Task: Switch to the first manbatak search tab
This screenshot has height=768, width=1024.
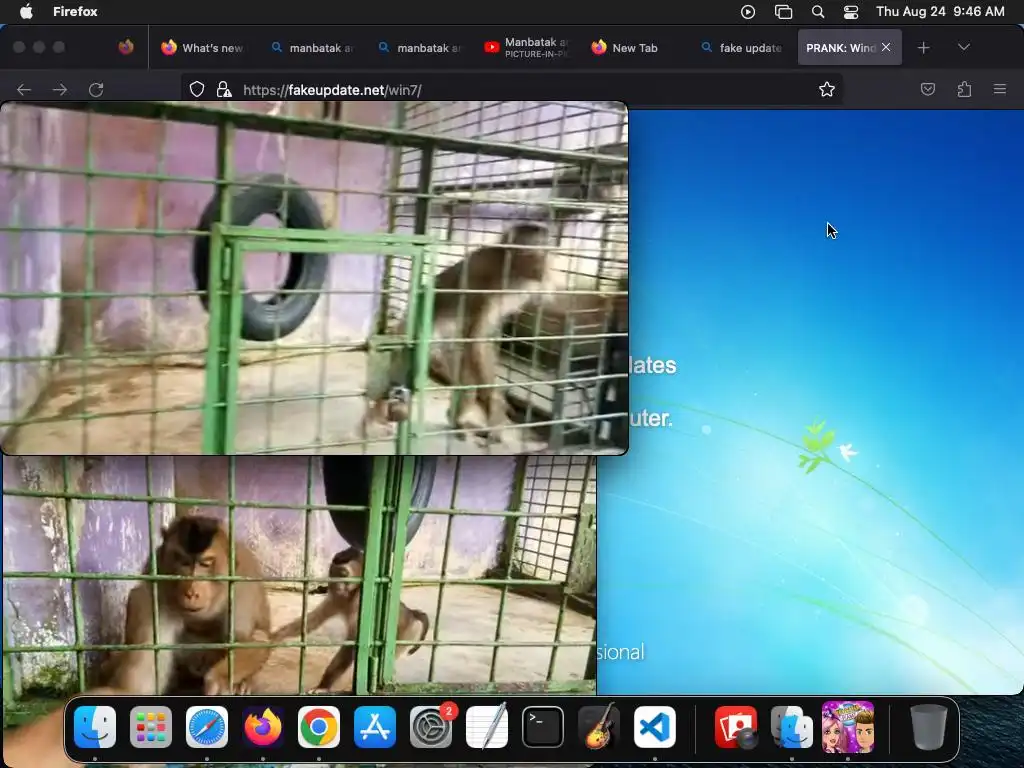Action: click(x=312, y=48)
